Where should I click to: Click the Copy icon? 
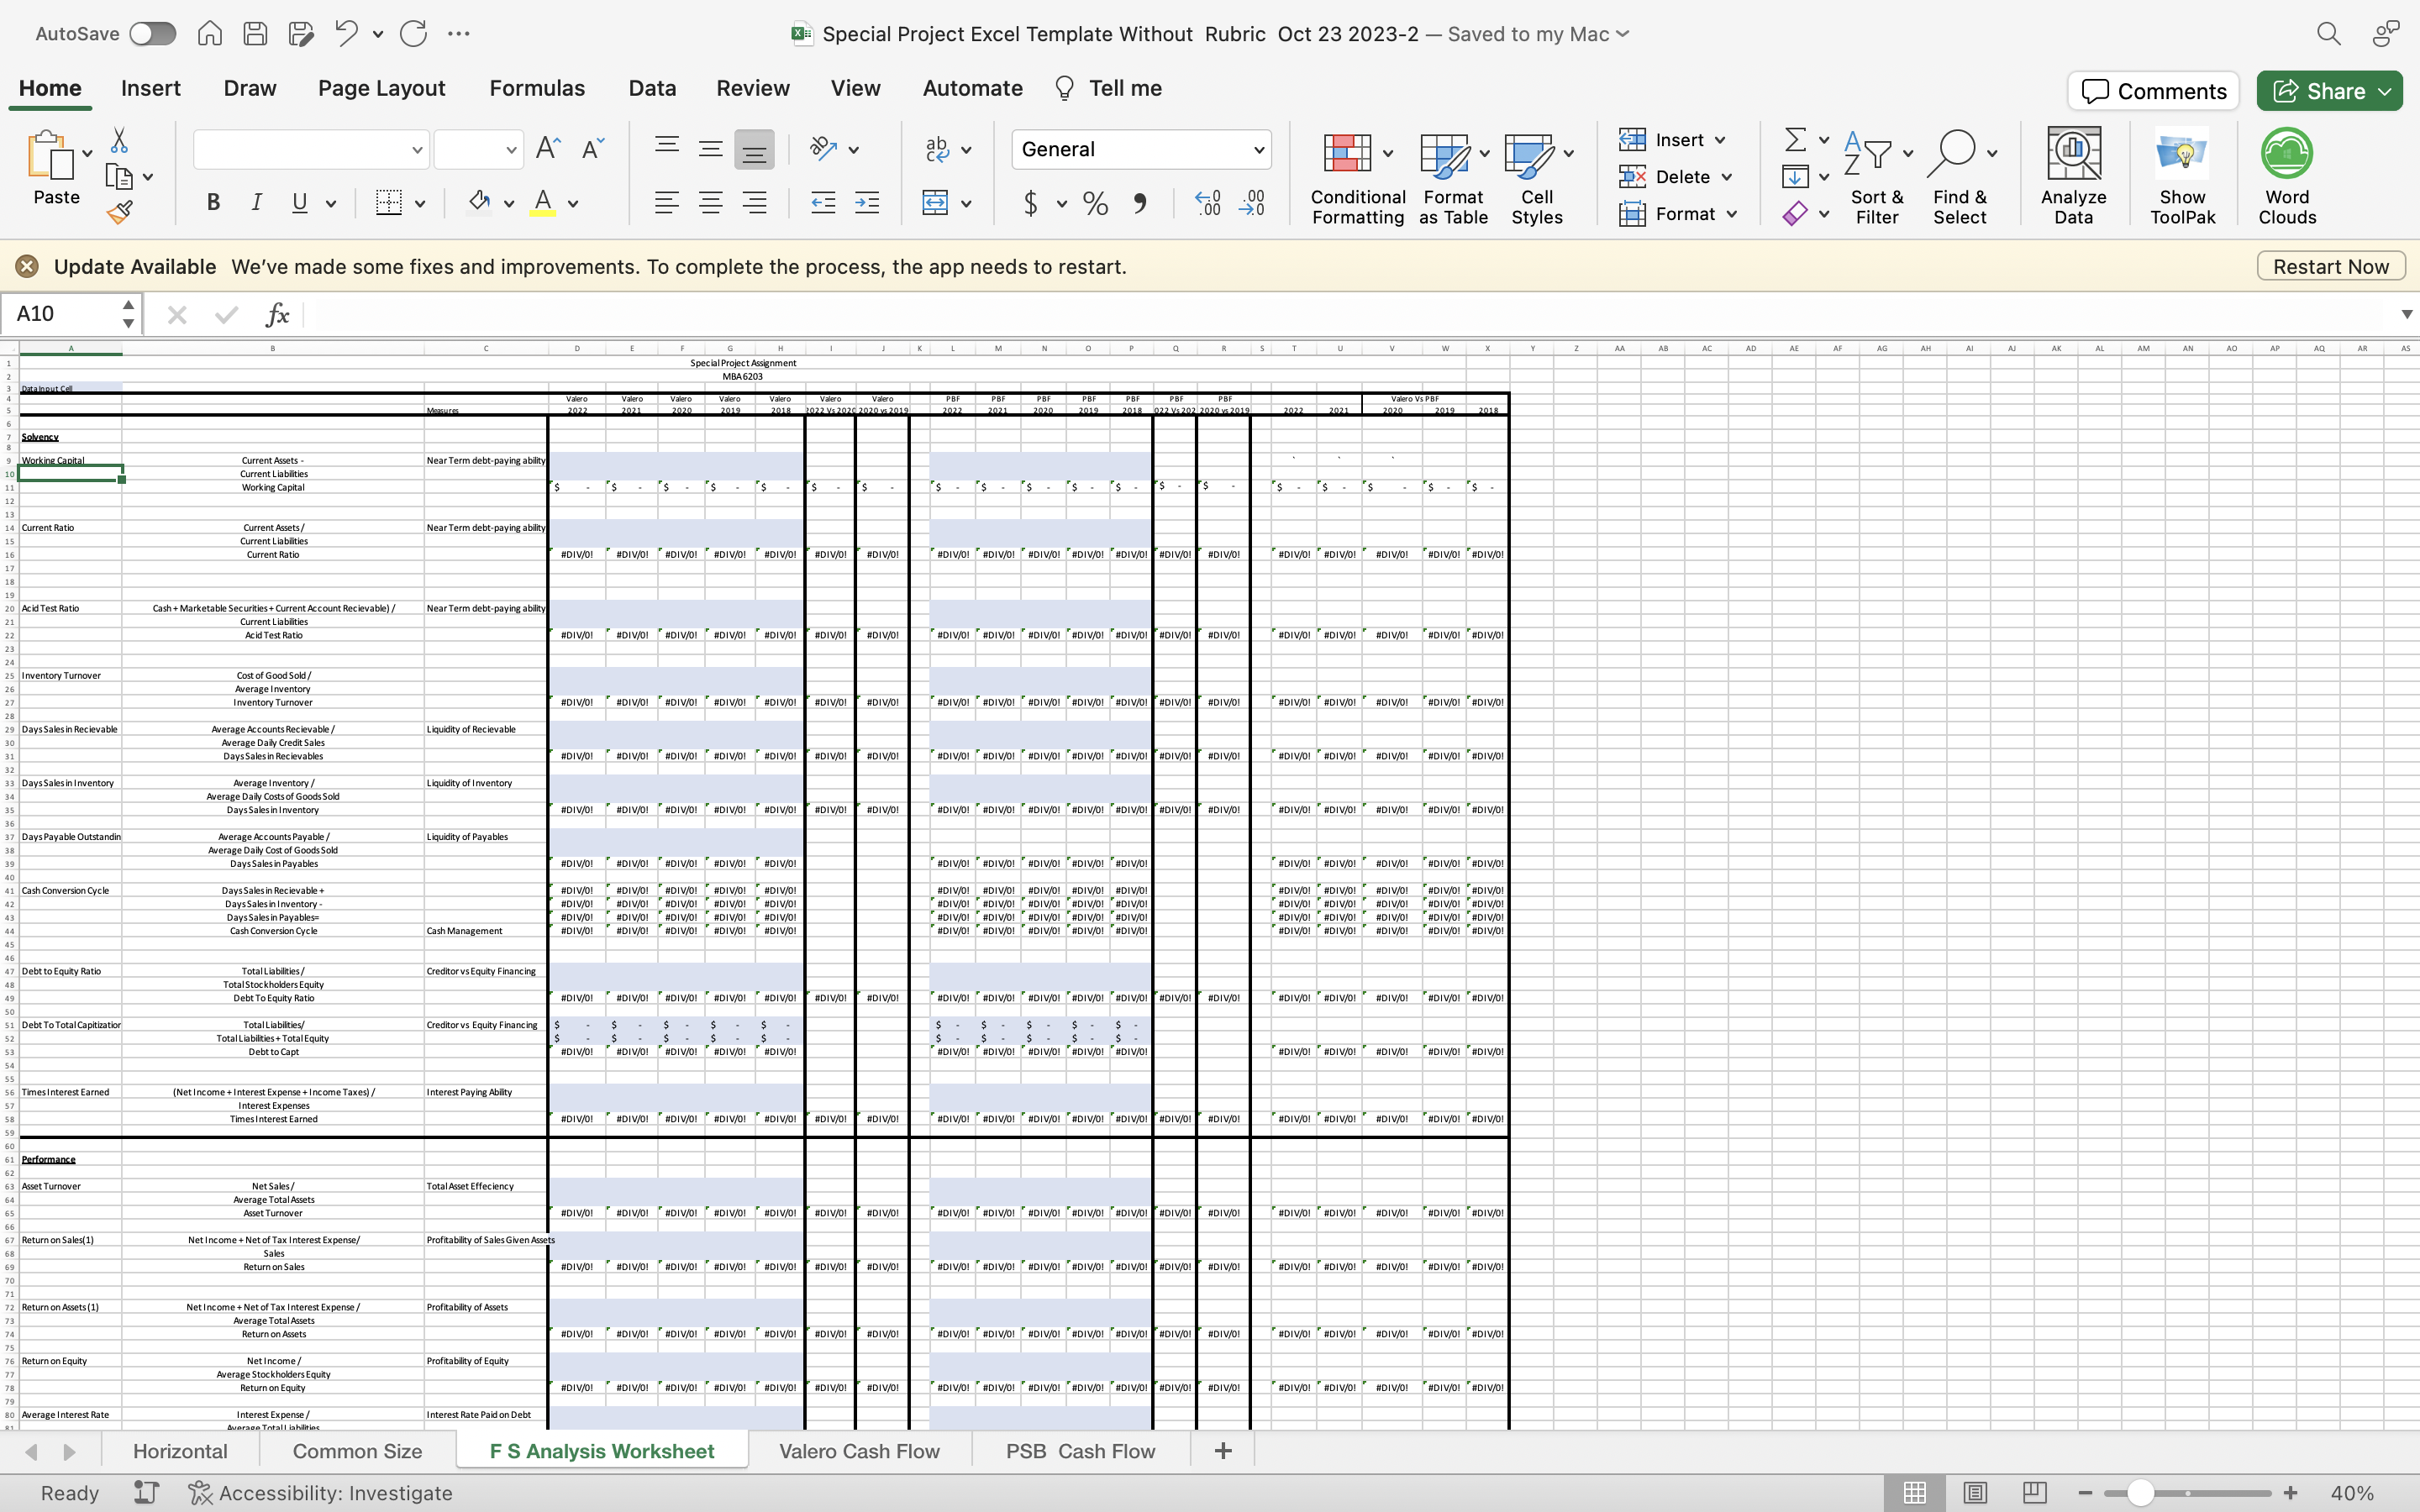click(119, 177)
